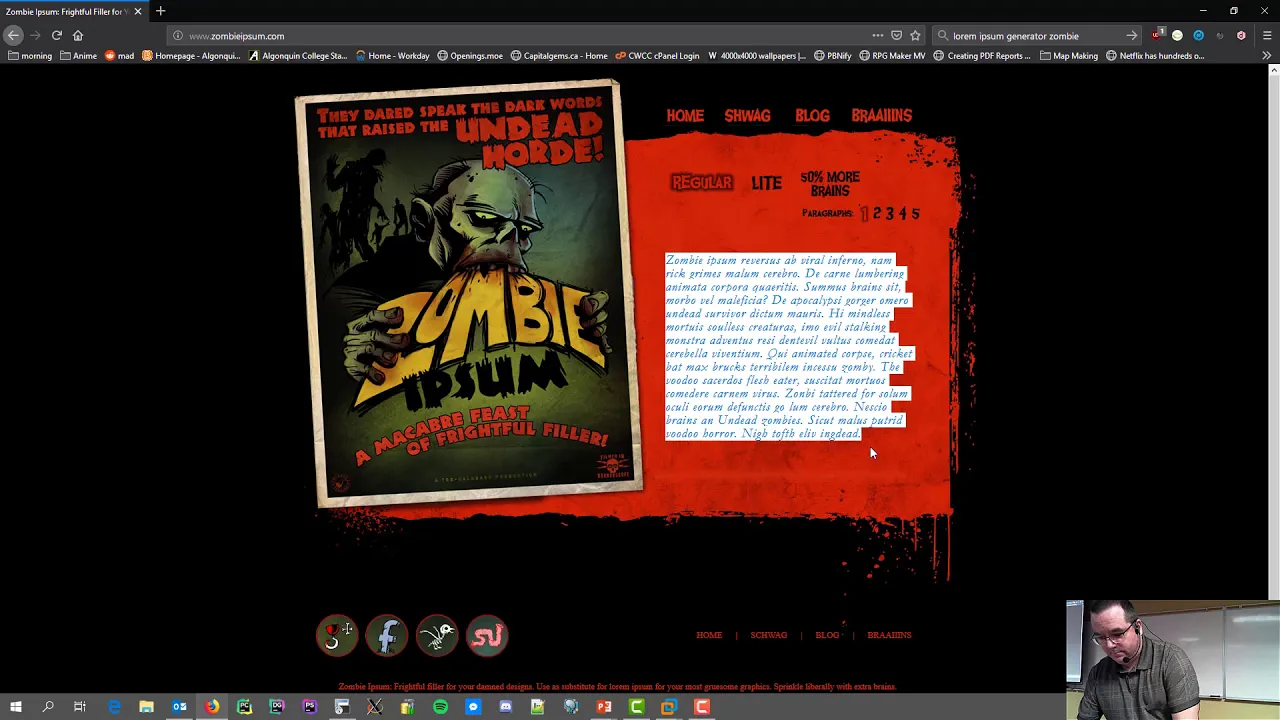Open BRAAIIINS in site top menu
This screenshot has width=1280, height=720.
coord(881,116)
